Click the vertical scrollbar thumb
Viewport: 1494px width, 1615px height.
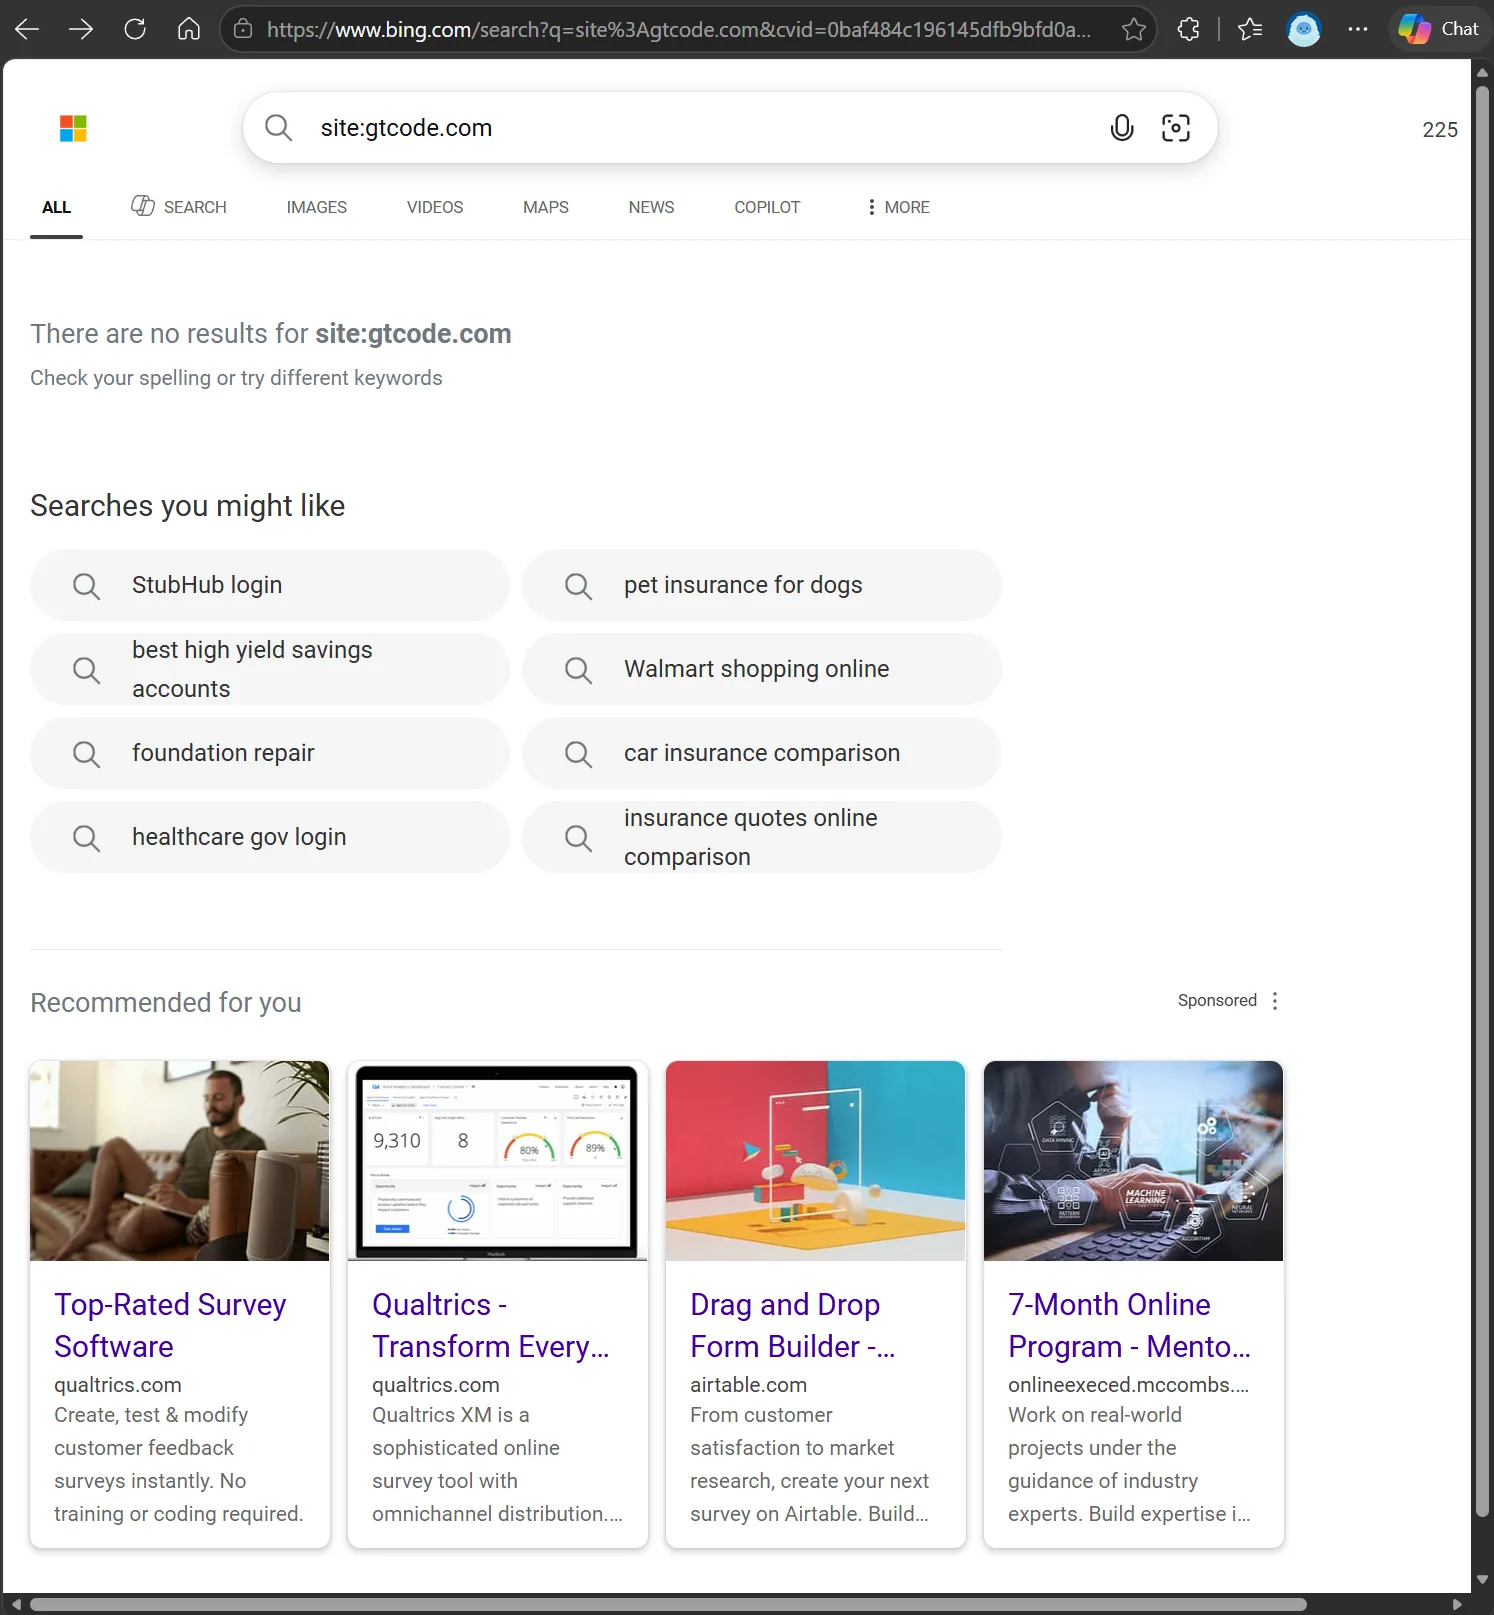(1483, 802)
